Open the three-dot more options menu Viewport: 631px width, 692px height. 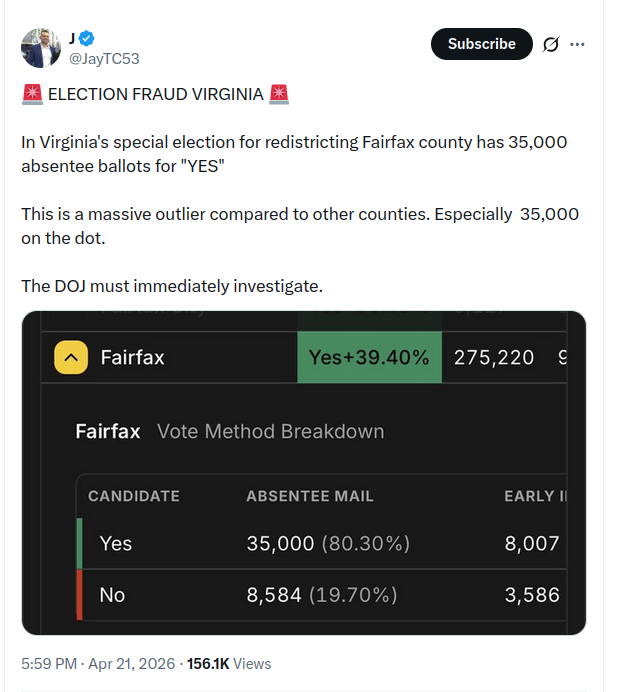click(x=577, y=44)
